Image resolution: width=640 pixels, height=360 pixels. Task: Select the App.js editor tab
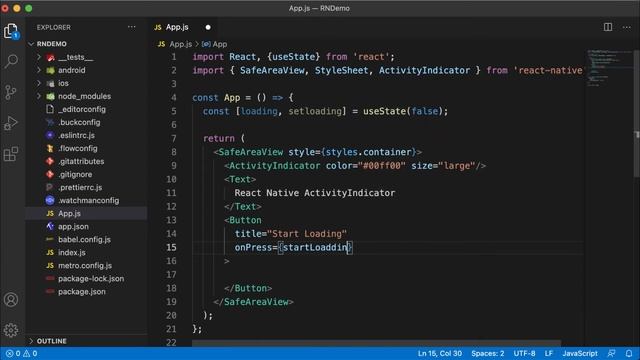(177, 27)
